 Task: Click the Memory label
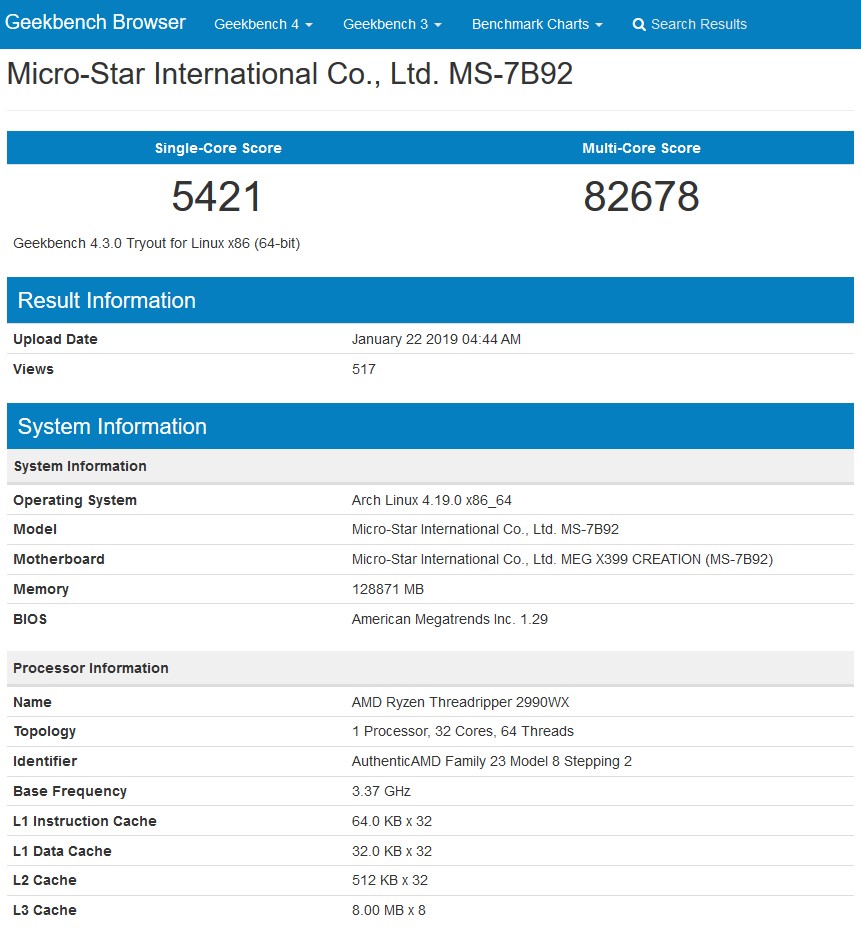pyautogui.click(x=41, y=589)
